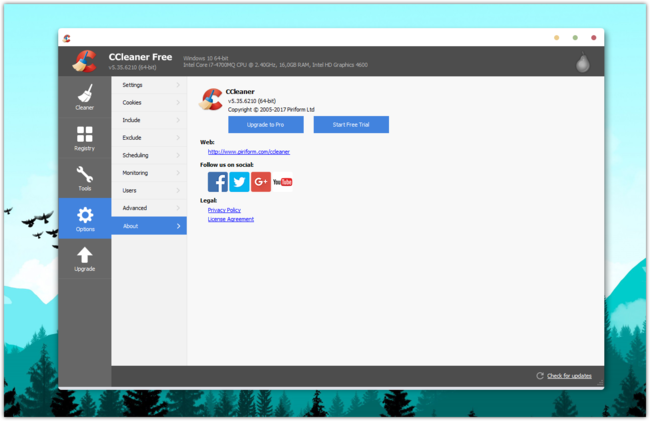
Task: Click the chevron next to Include
Action: (178, 120)
